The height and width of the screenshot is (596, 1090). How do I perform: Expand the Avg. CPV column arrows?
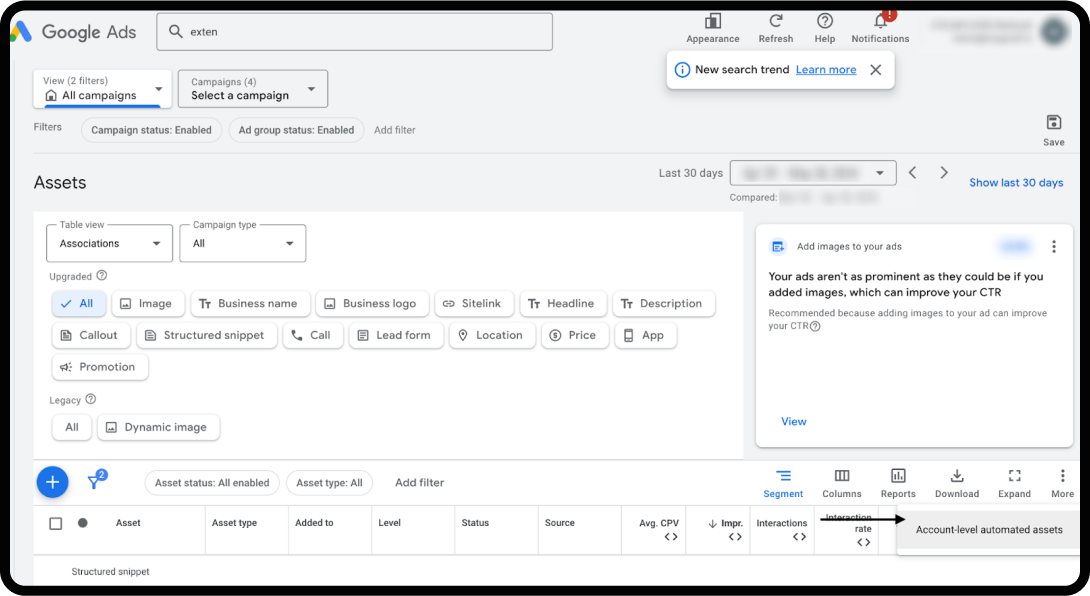click(670, 537)
